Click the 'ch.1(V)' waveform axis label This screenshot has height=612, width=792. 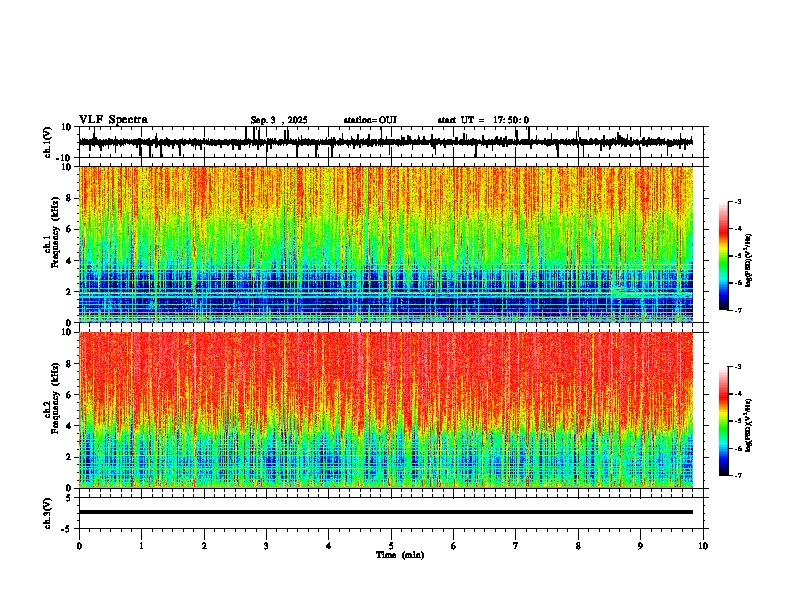click(x=47, y=142)
